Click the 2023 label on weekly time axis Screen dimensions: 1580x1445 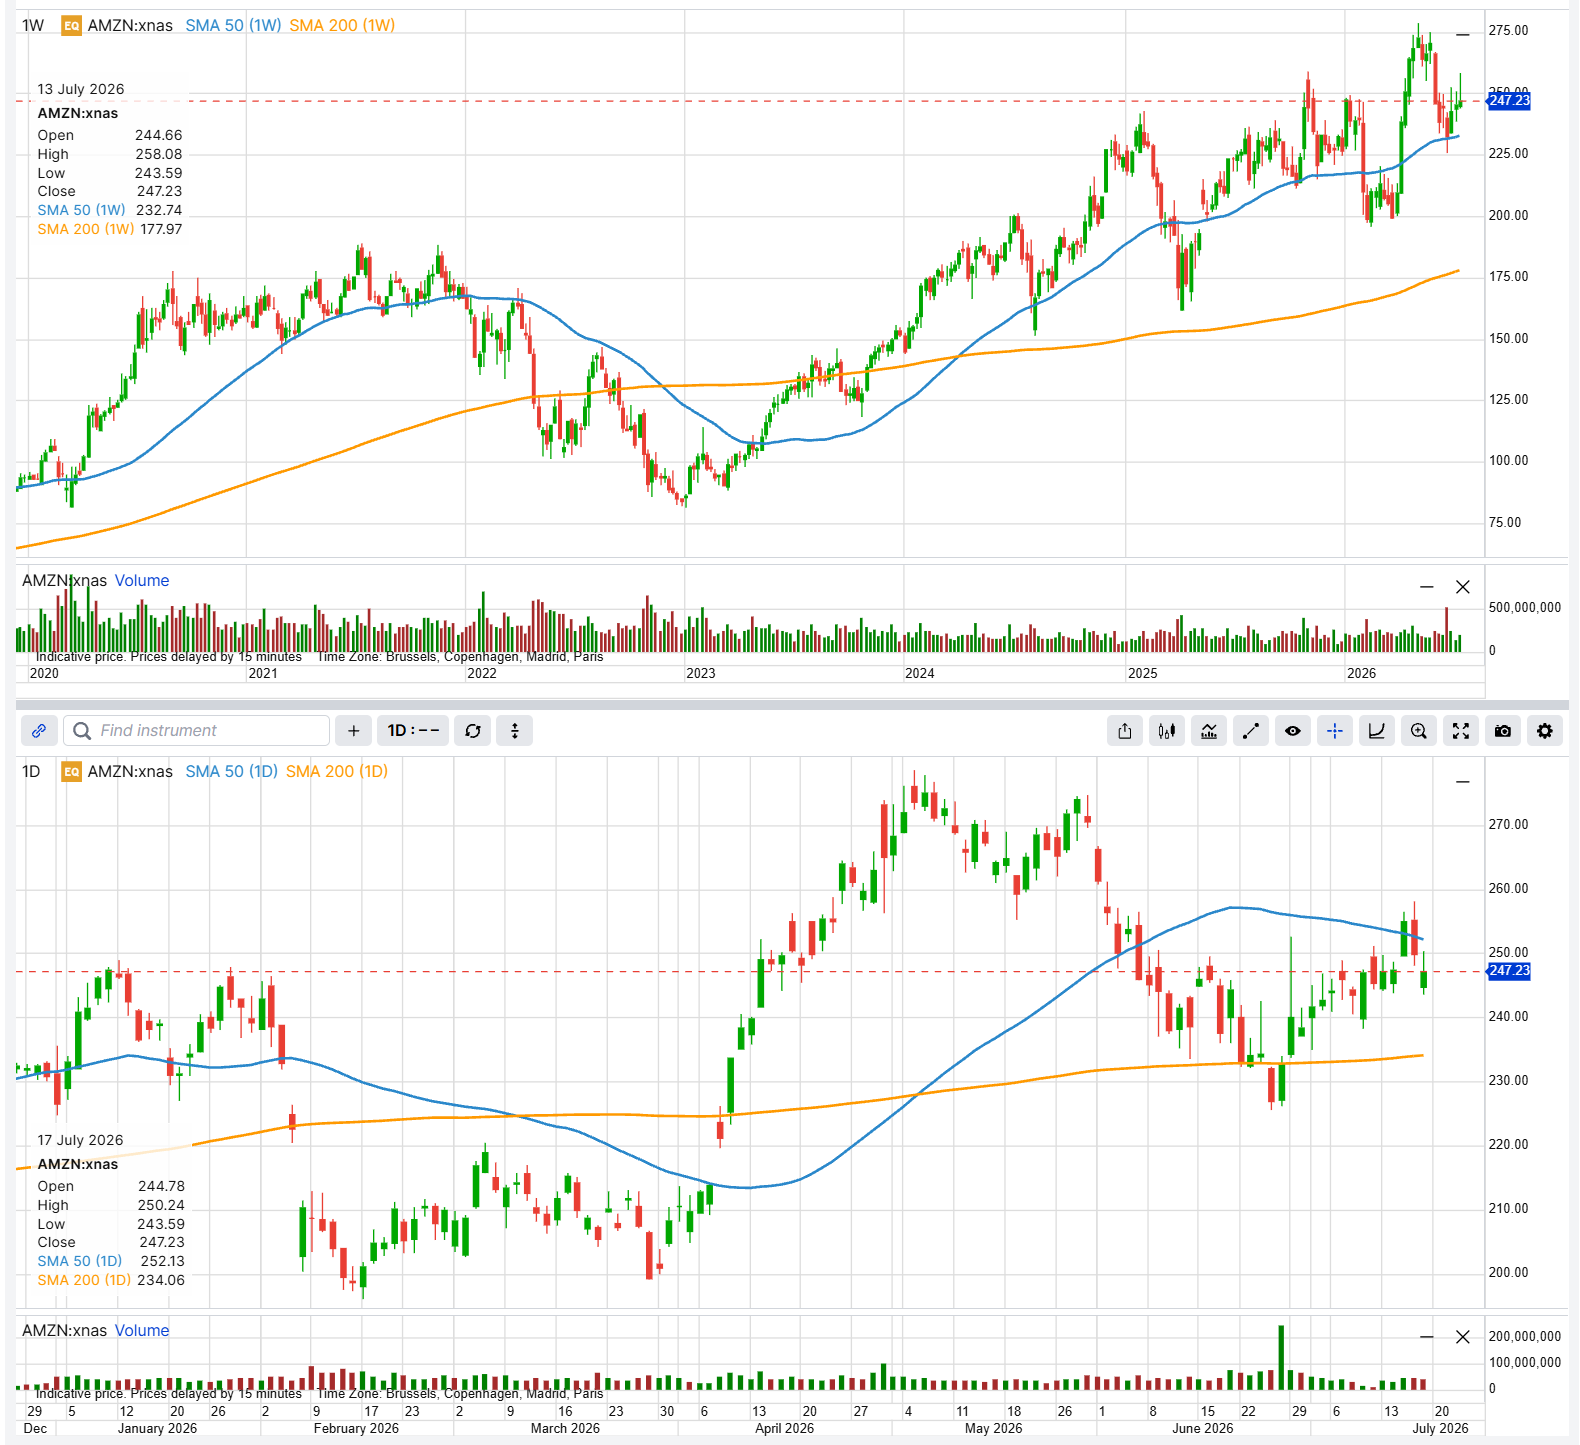(701, 674)
